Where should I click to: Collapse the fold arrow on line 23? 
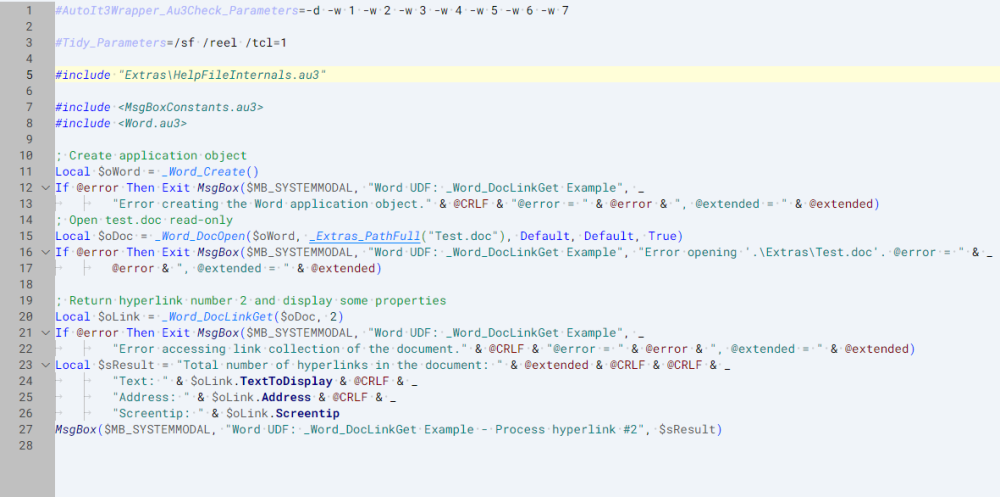45,365
